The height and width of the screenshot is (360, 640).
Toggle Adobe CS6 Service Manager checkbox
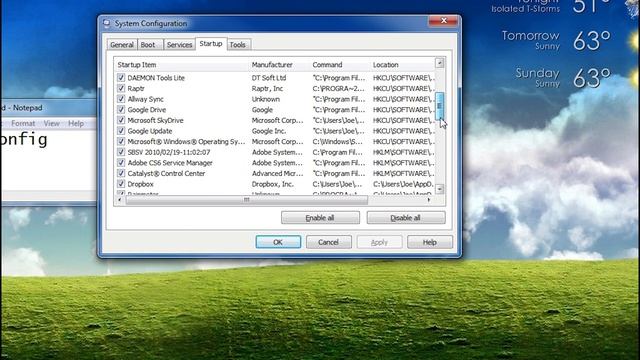[121, 162]
